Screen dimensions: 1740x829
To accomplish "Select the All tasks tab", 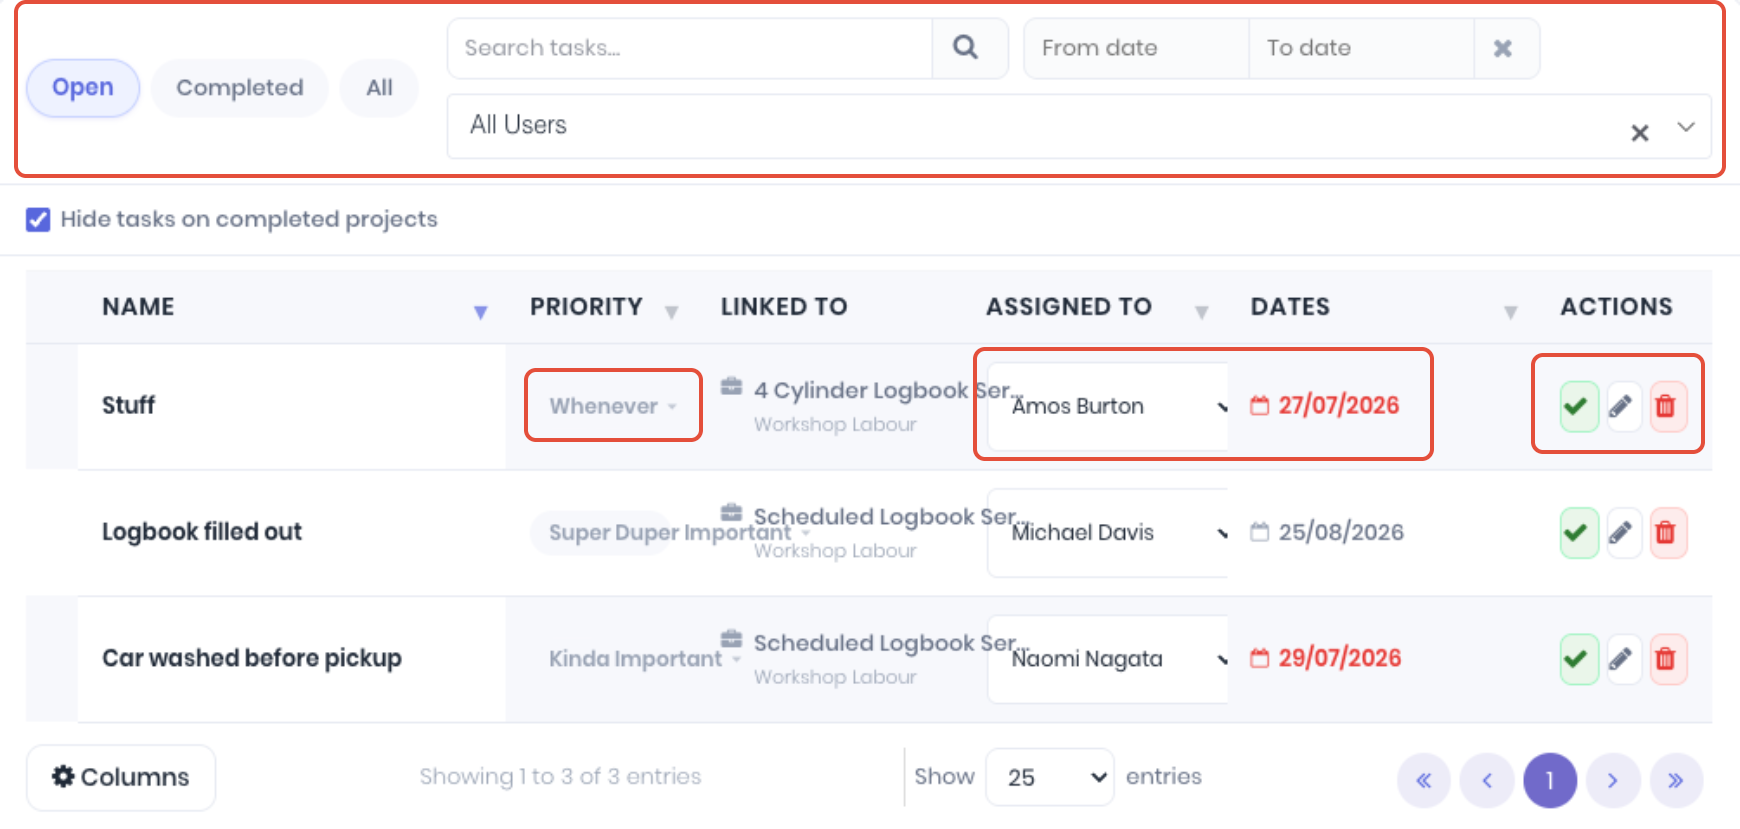I will [x=379, y=88].
